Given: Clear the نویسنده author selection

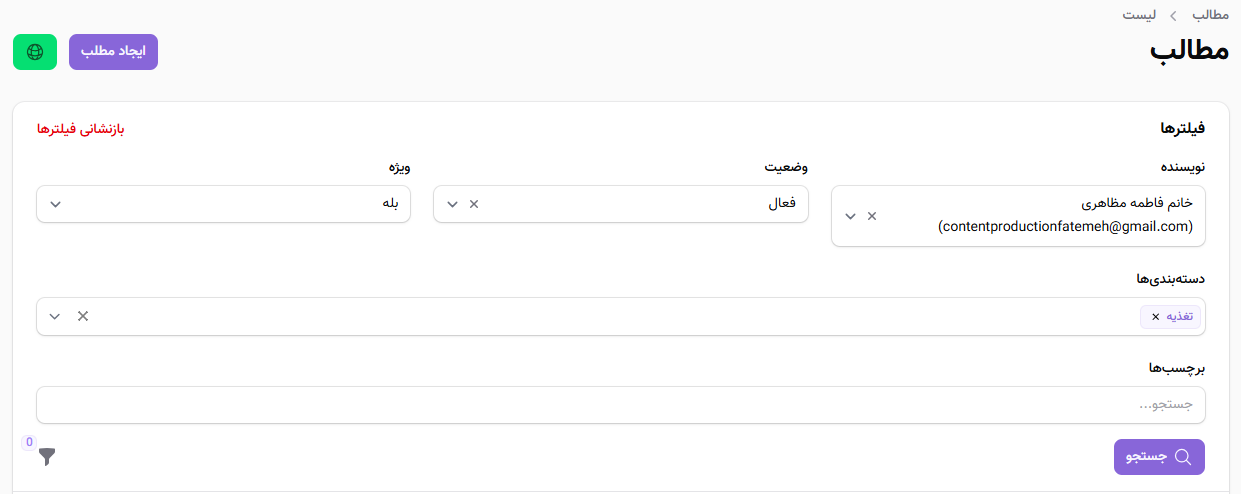Looking at the screenshot, I should [872, 216].
